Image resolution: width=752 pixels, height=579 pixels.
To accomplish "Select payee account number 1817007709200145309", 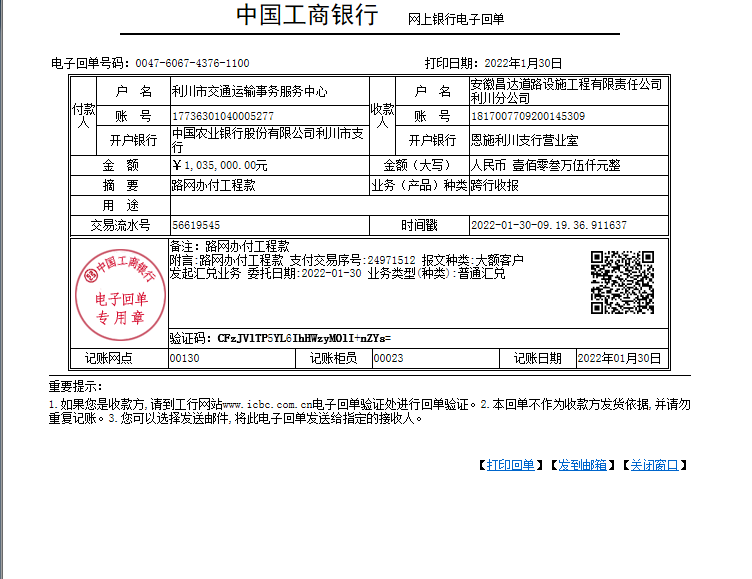I will point(535,116).
